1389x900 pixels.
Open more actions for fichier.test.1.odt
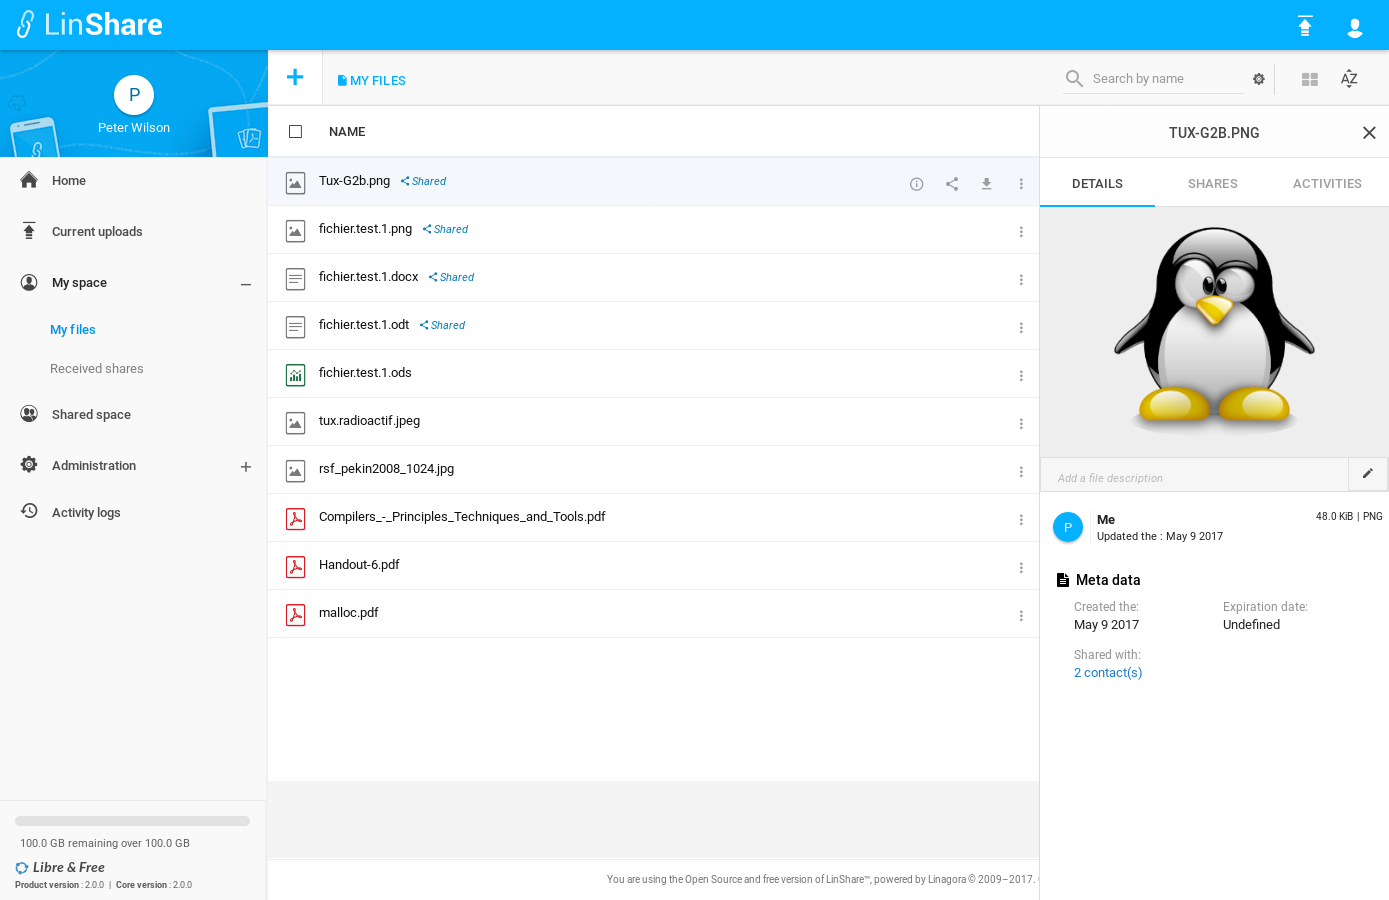pos(1021,328)
